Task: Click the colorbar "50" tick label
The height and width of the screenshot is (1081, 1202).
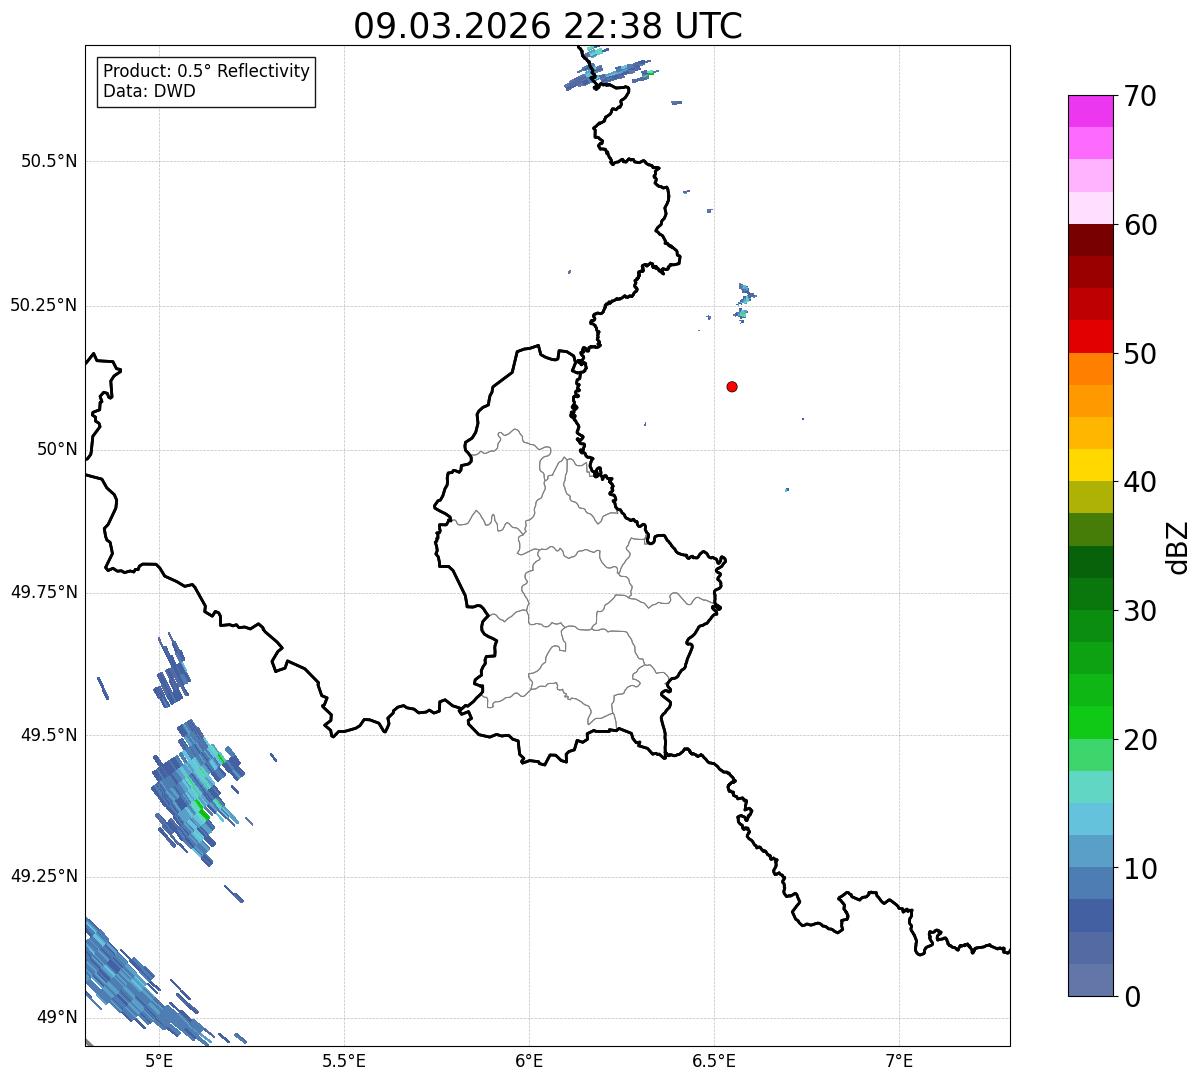Action: [x=1140, y=354]
